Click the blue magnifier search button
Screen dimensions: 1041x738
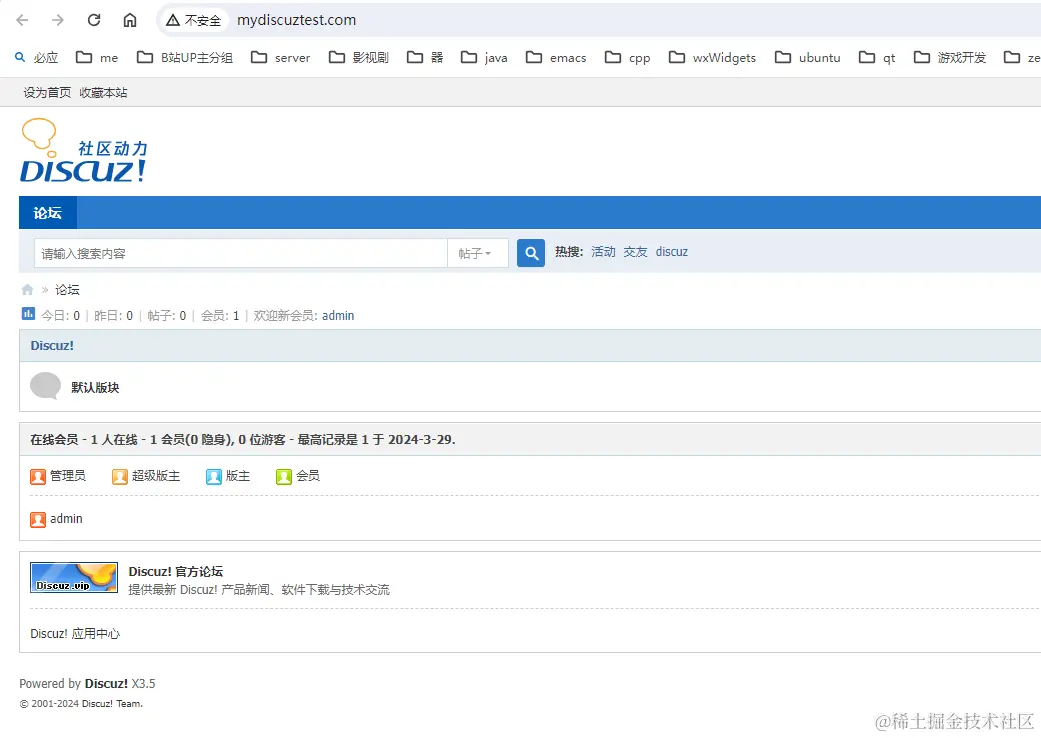pyautogui.click(x=530, y=253)
